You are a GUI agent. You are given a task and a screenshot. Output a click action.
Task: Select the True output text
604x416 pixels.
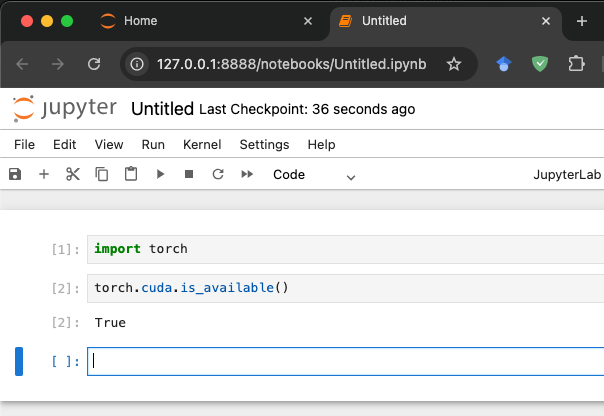[x=110, y=323]
